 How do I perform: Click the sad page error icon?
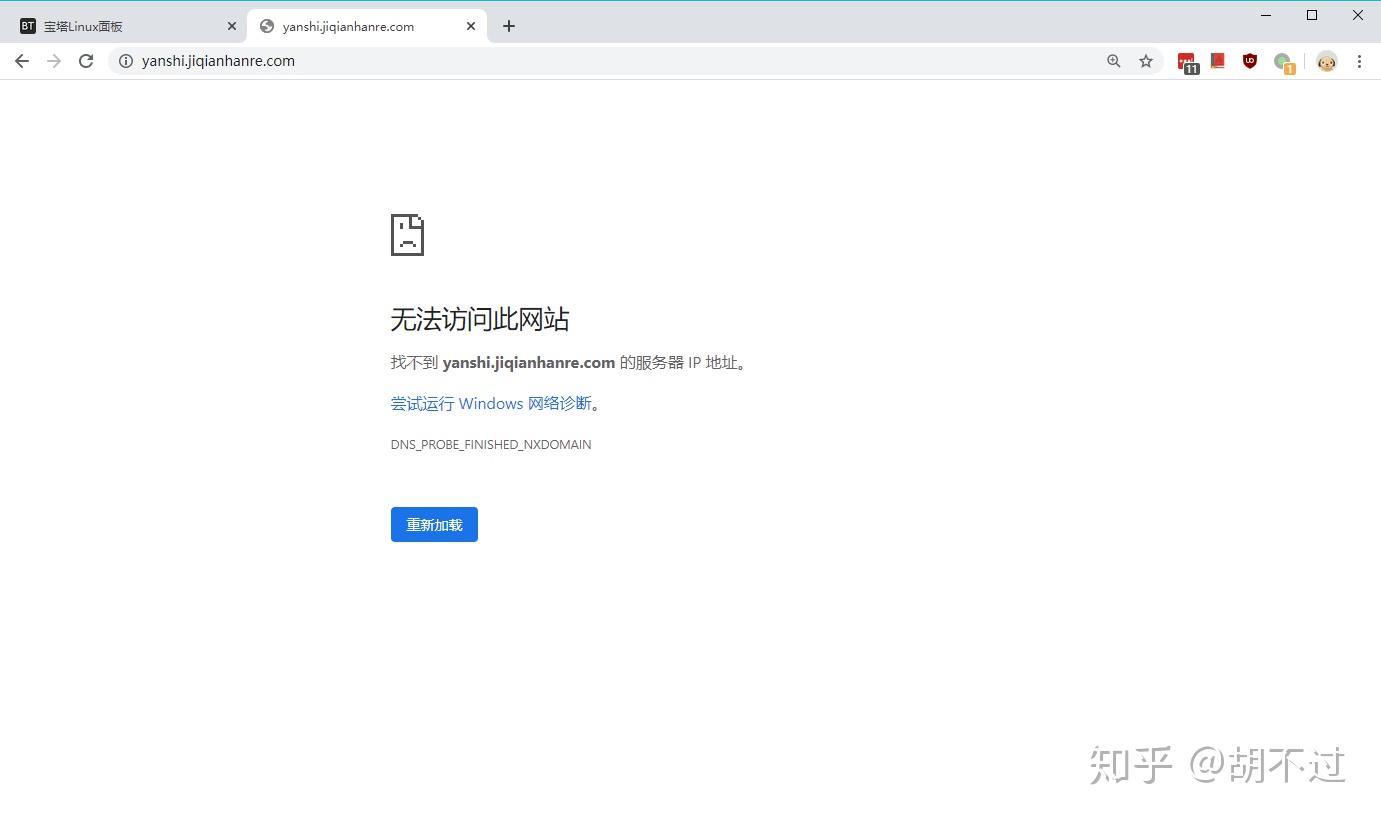[407, 235]
